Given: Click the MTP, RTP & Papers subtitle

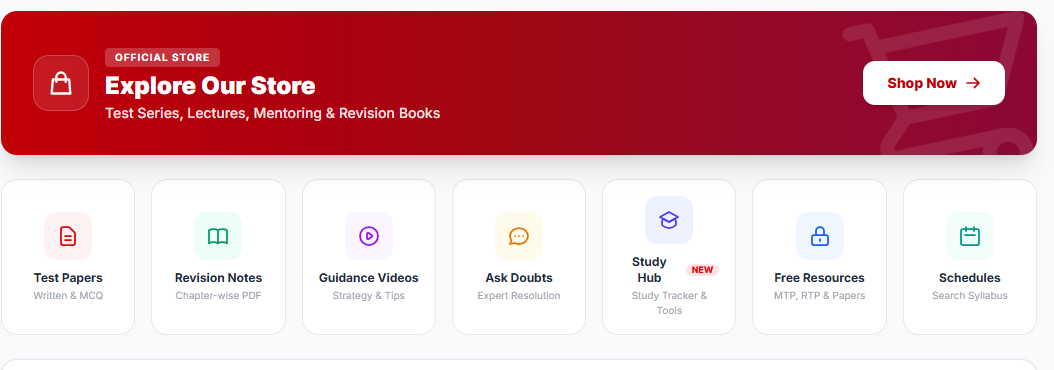Looking at the screenshot, I should pos(819,295).
